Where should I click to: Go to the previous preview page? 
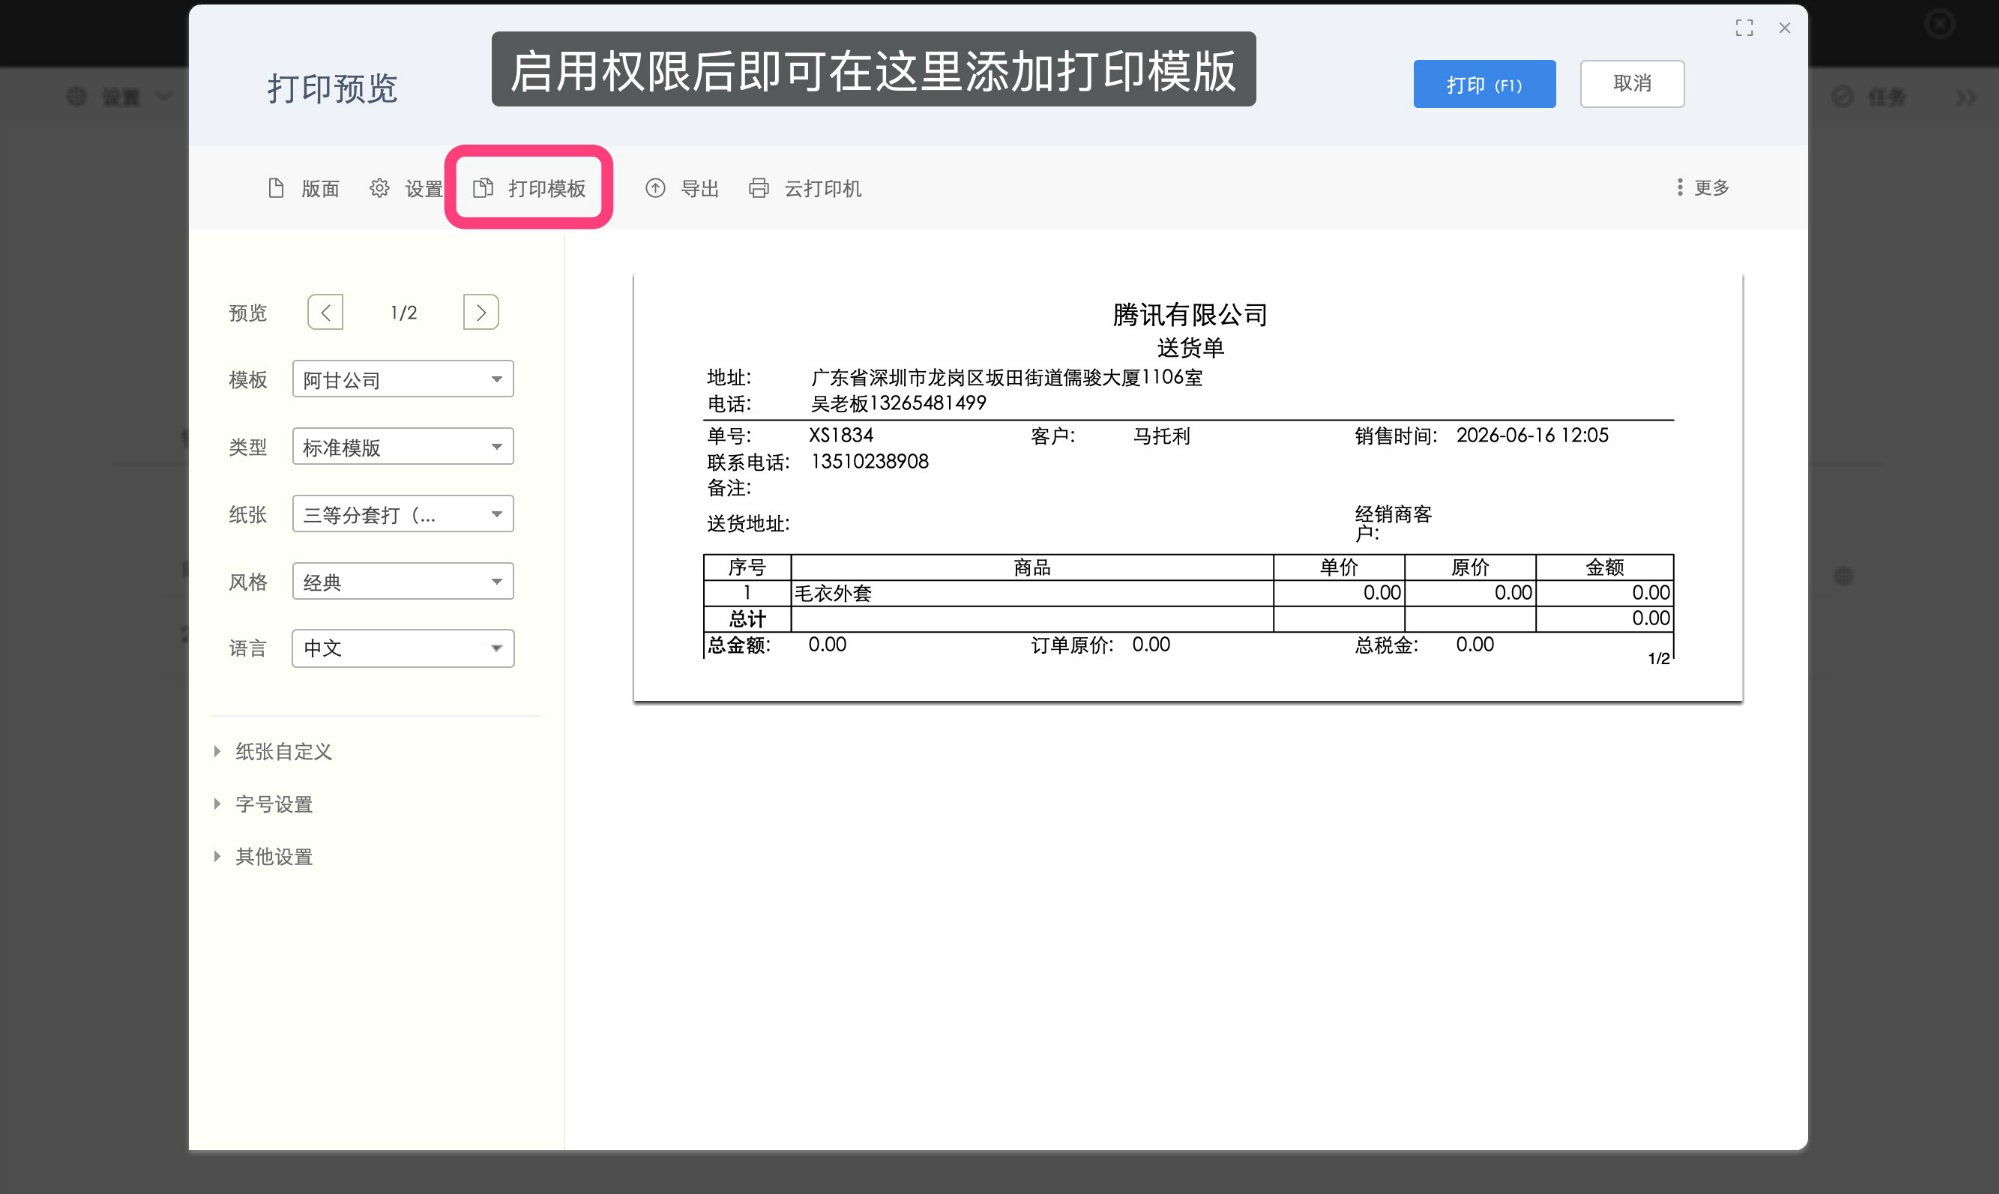(x=326, y=312)
